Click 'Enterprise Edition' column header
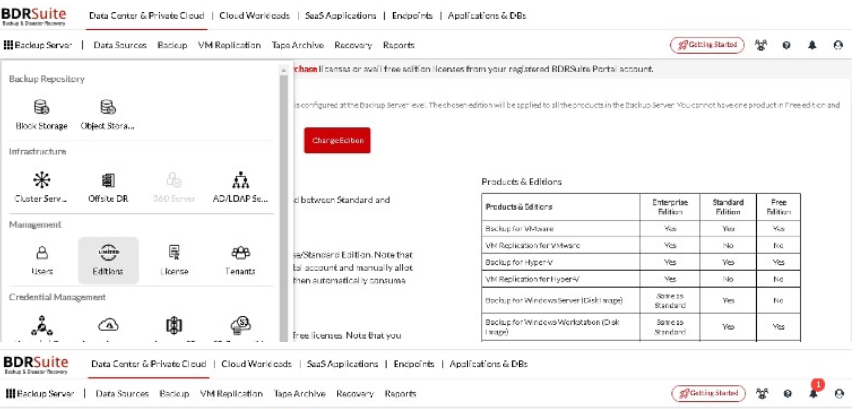860x409 pixels. (x=670, y=207)
